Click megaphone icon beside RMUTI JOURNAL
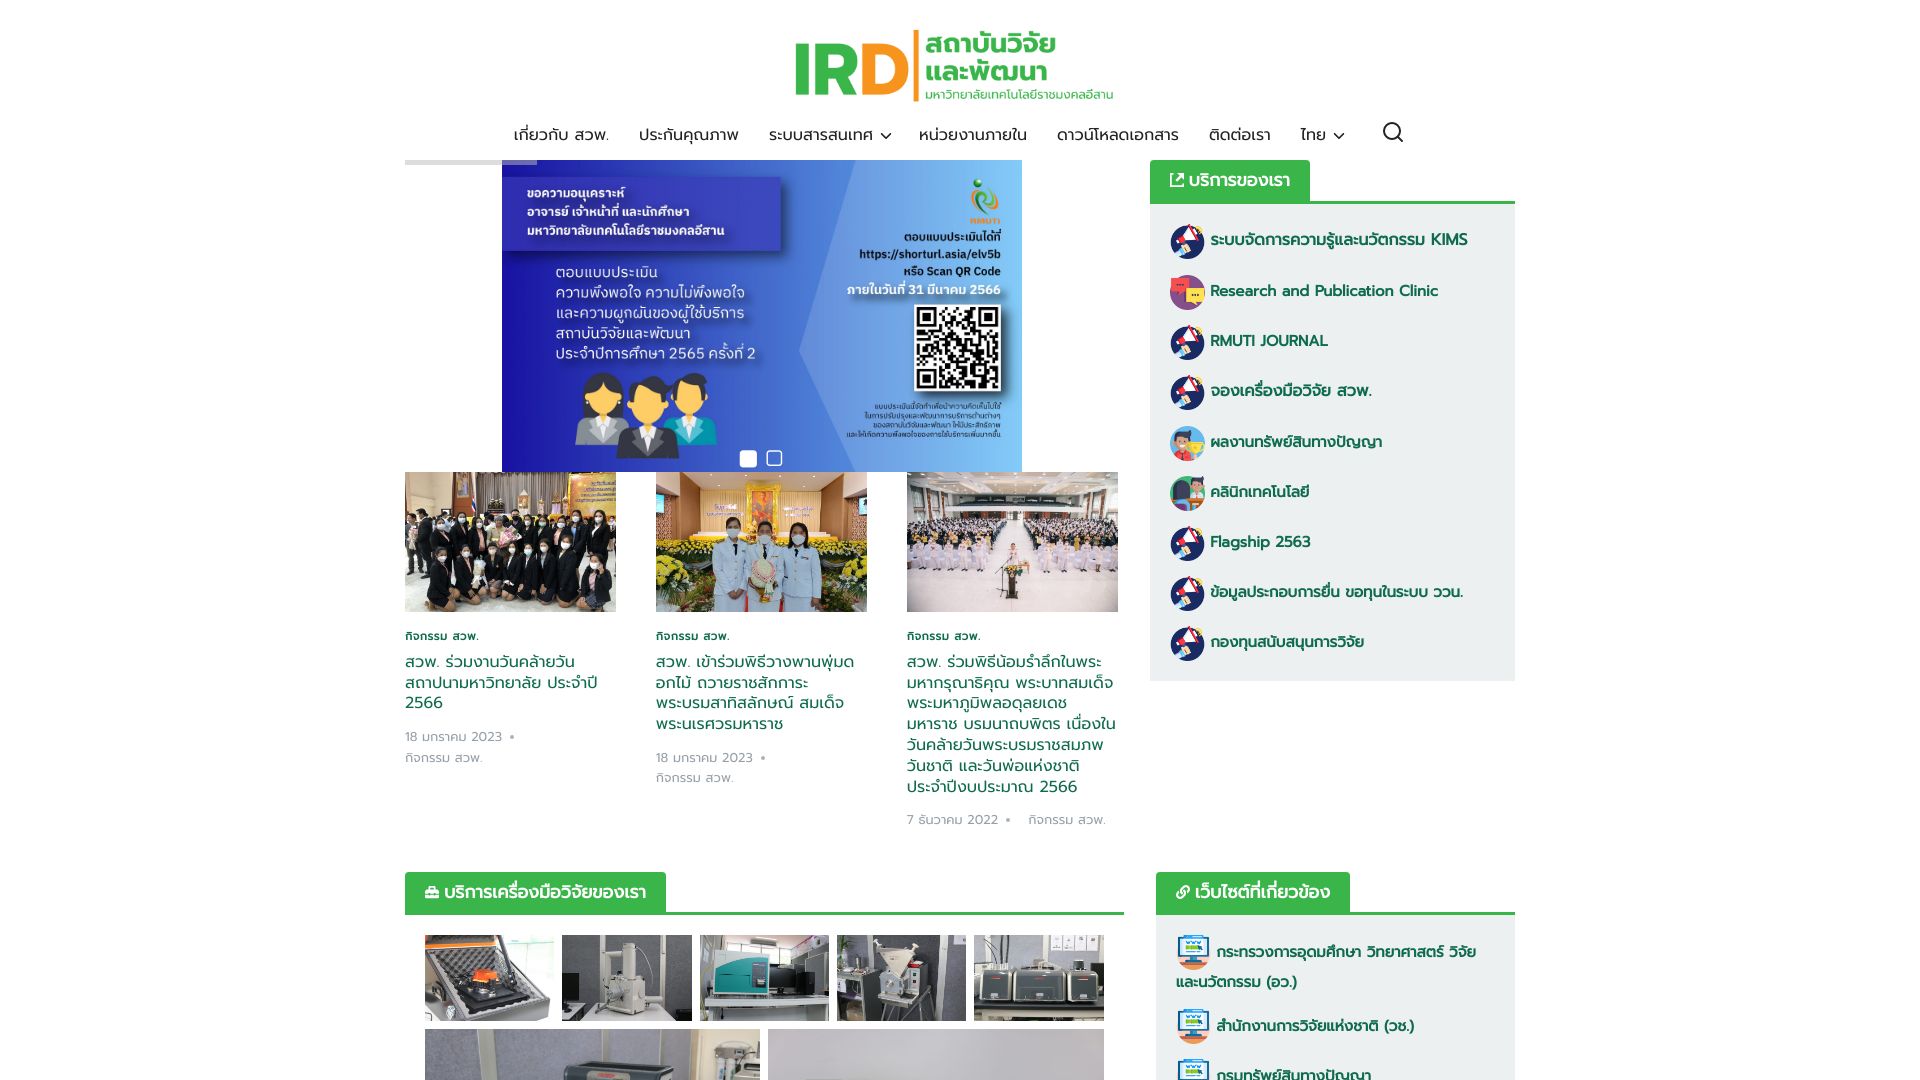Image resolution: width=1920 pixels, height=1080 pixels. tap(1187, 342)
